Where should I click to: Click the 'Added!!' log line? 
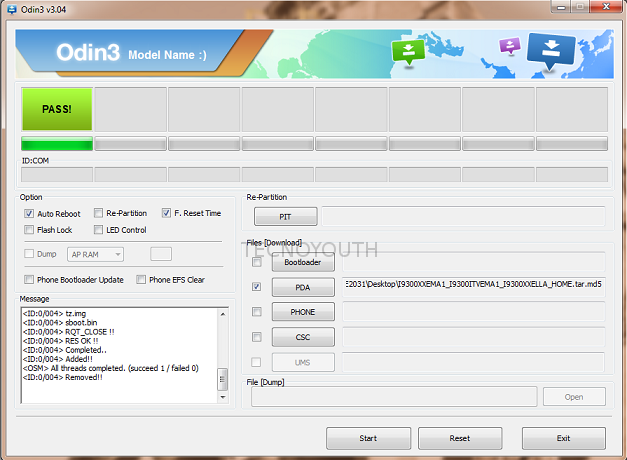coord(58,359)
